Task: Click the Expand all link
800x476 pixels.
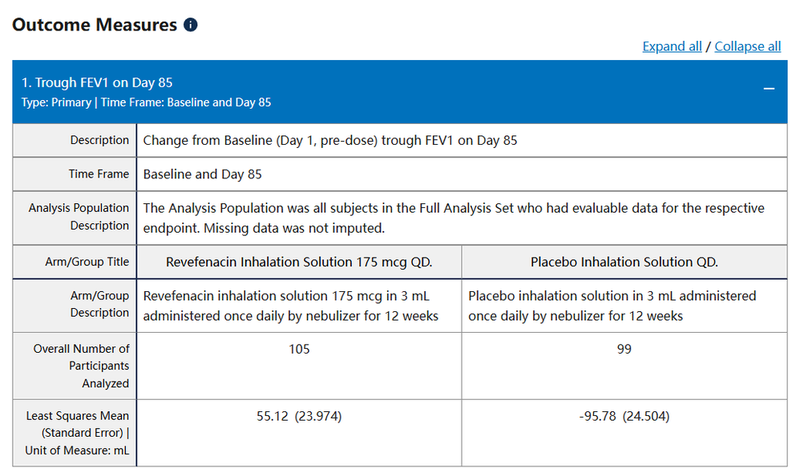Action: click(x=672, y=46)
